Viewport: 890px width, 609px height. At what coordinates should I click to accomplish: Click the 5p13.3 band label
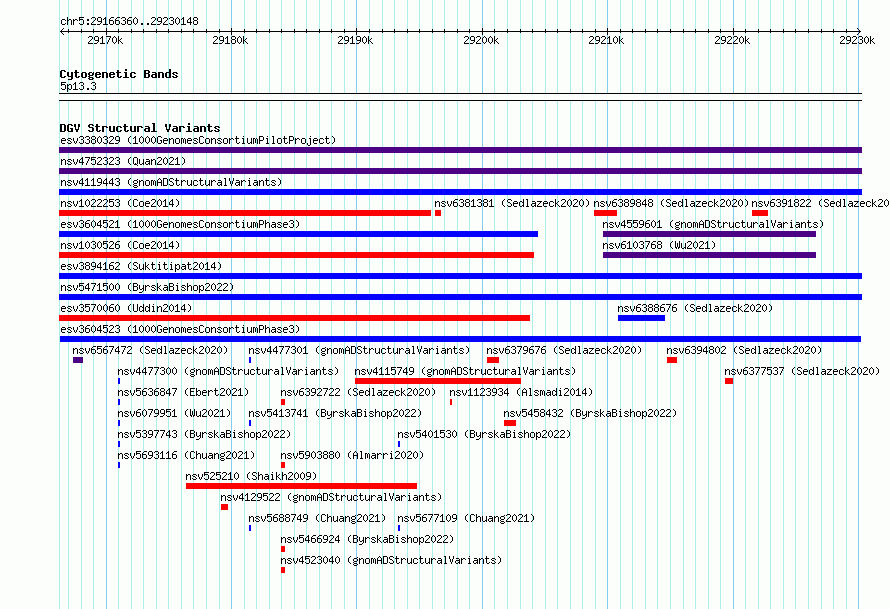click(78, 86)
